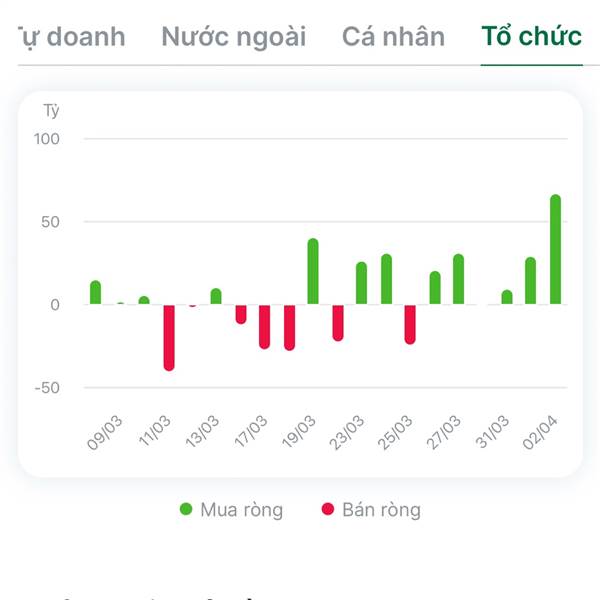Tap the tallest green bar at 02/04

coord(555,250)
